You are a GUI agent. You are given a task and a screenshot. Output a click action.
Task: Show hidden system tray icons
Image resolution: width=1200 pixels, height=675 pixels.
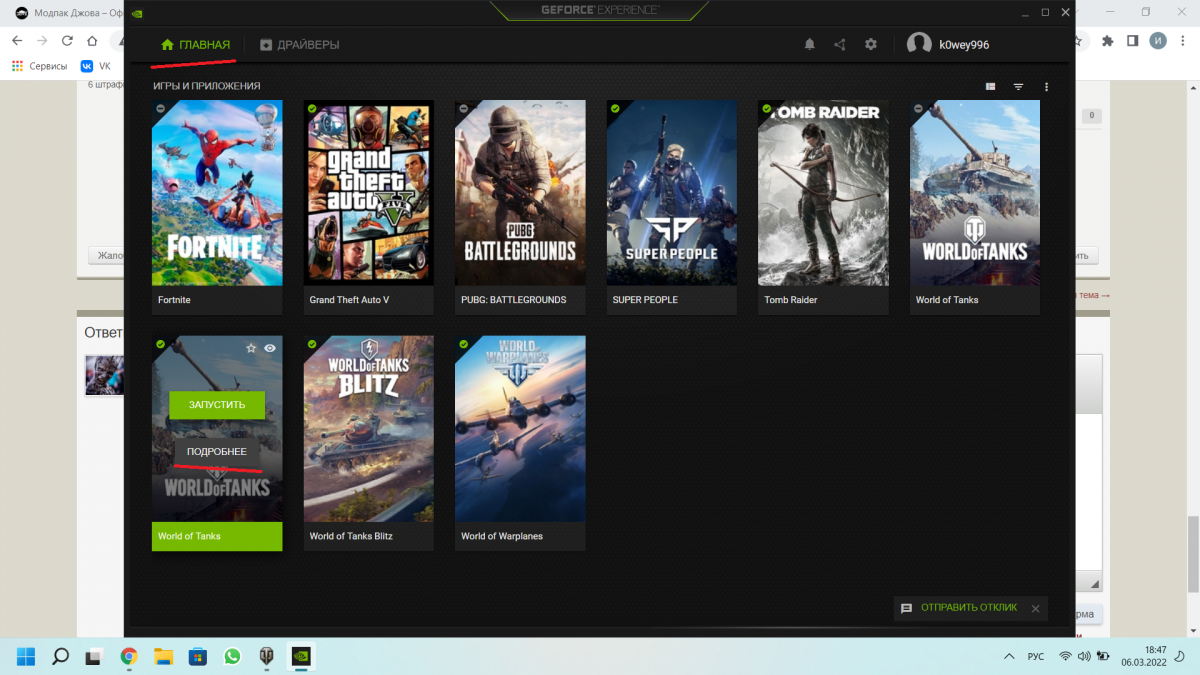coord(1007,657)
